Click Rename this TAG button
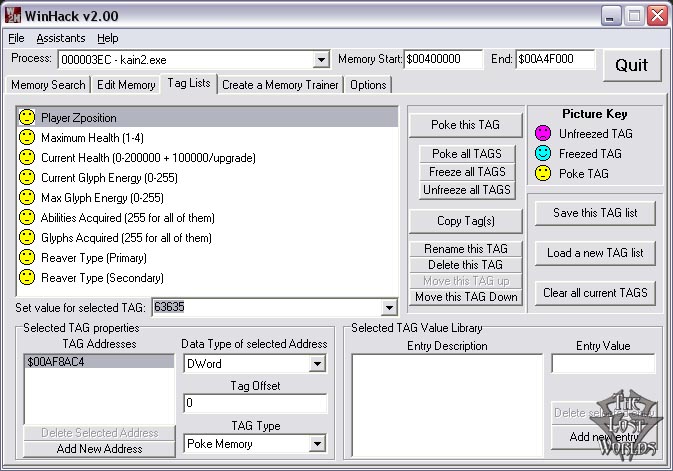This screenshot has width=673, height=471. (466, 249)
